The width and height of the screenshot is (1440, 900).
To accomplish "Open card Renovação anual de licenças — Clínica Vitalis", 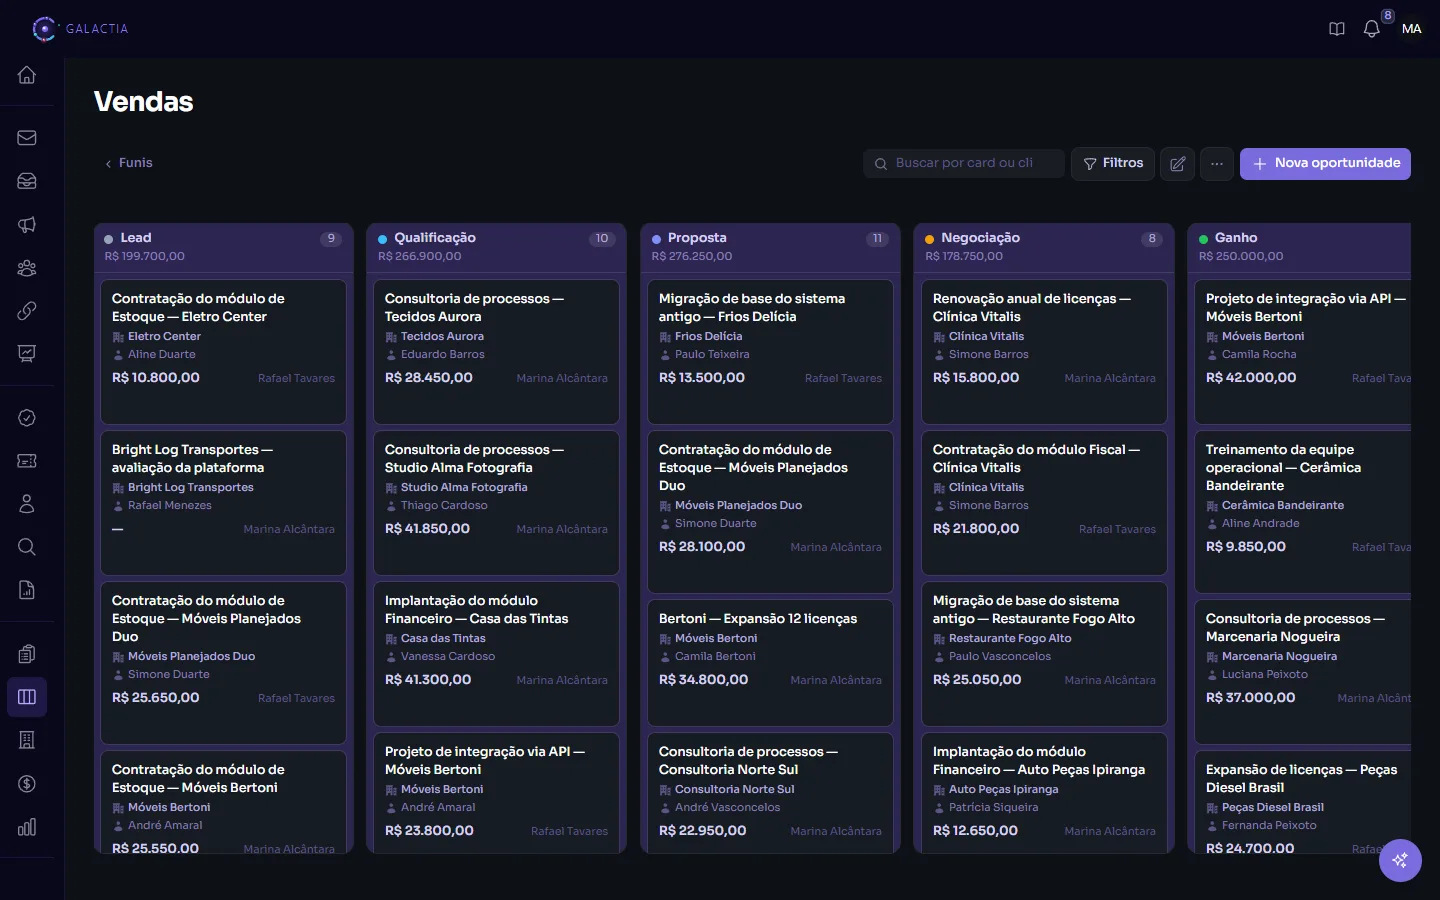I will [1044, 352].
